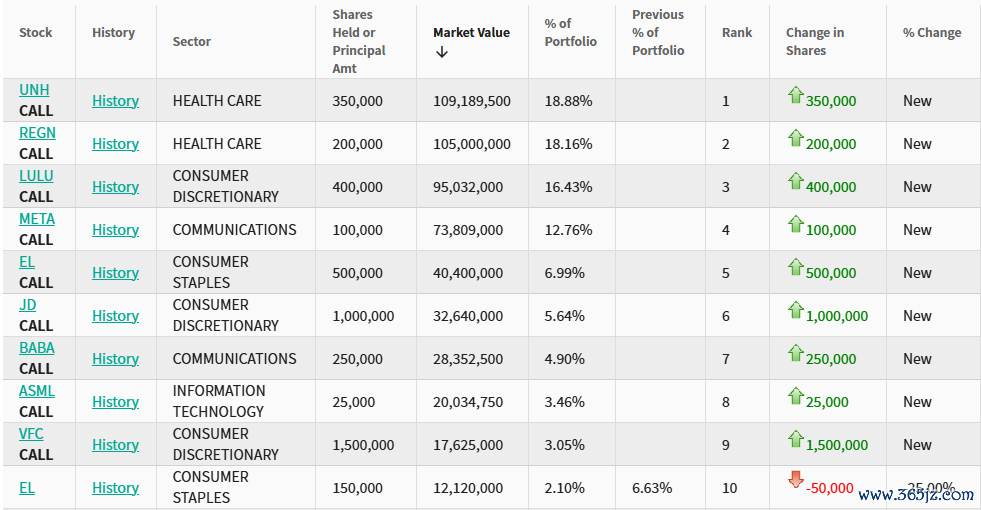Select market value 109,189,500
The image size is (981, 510).
472,101
